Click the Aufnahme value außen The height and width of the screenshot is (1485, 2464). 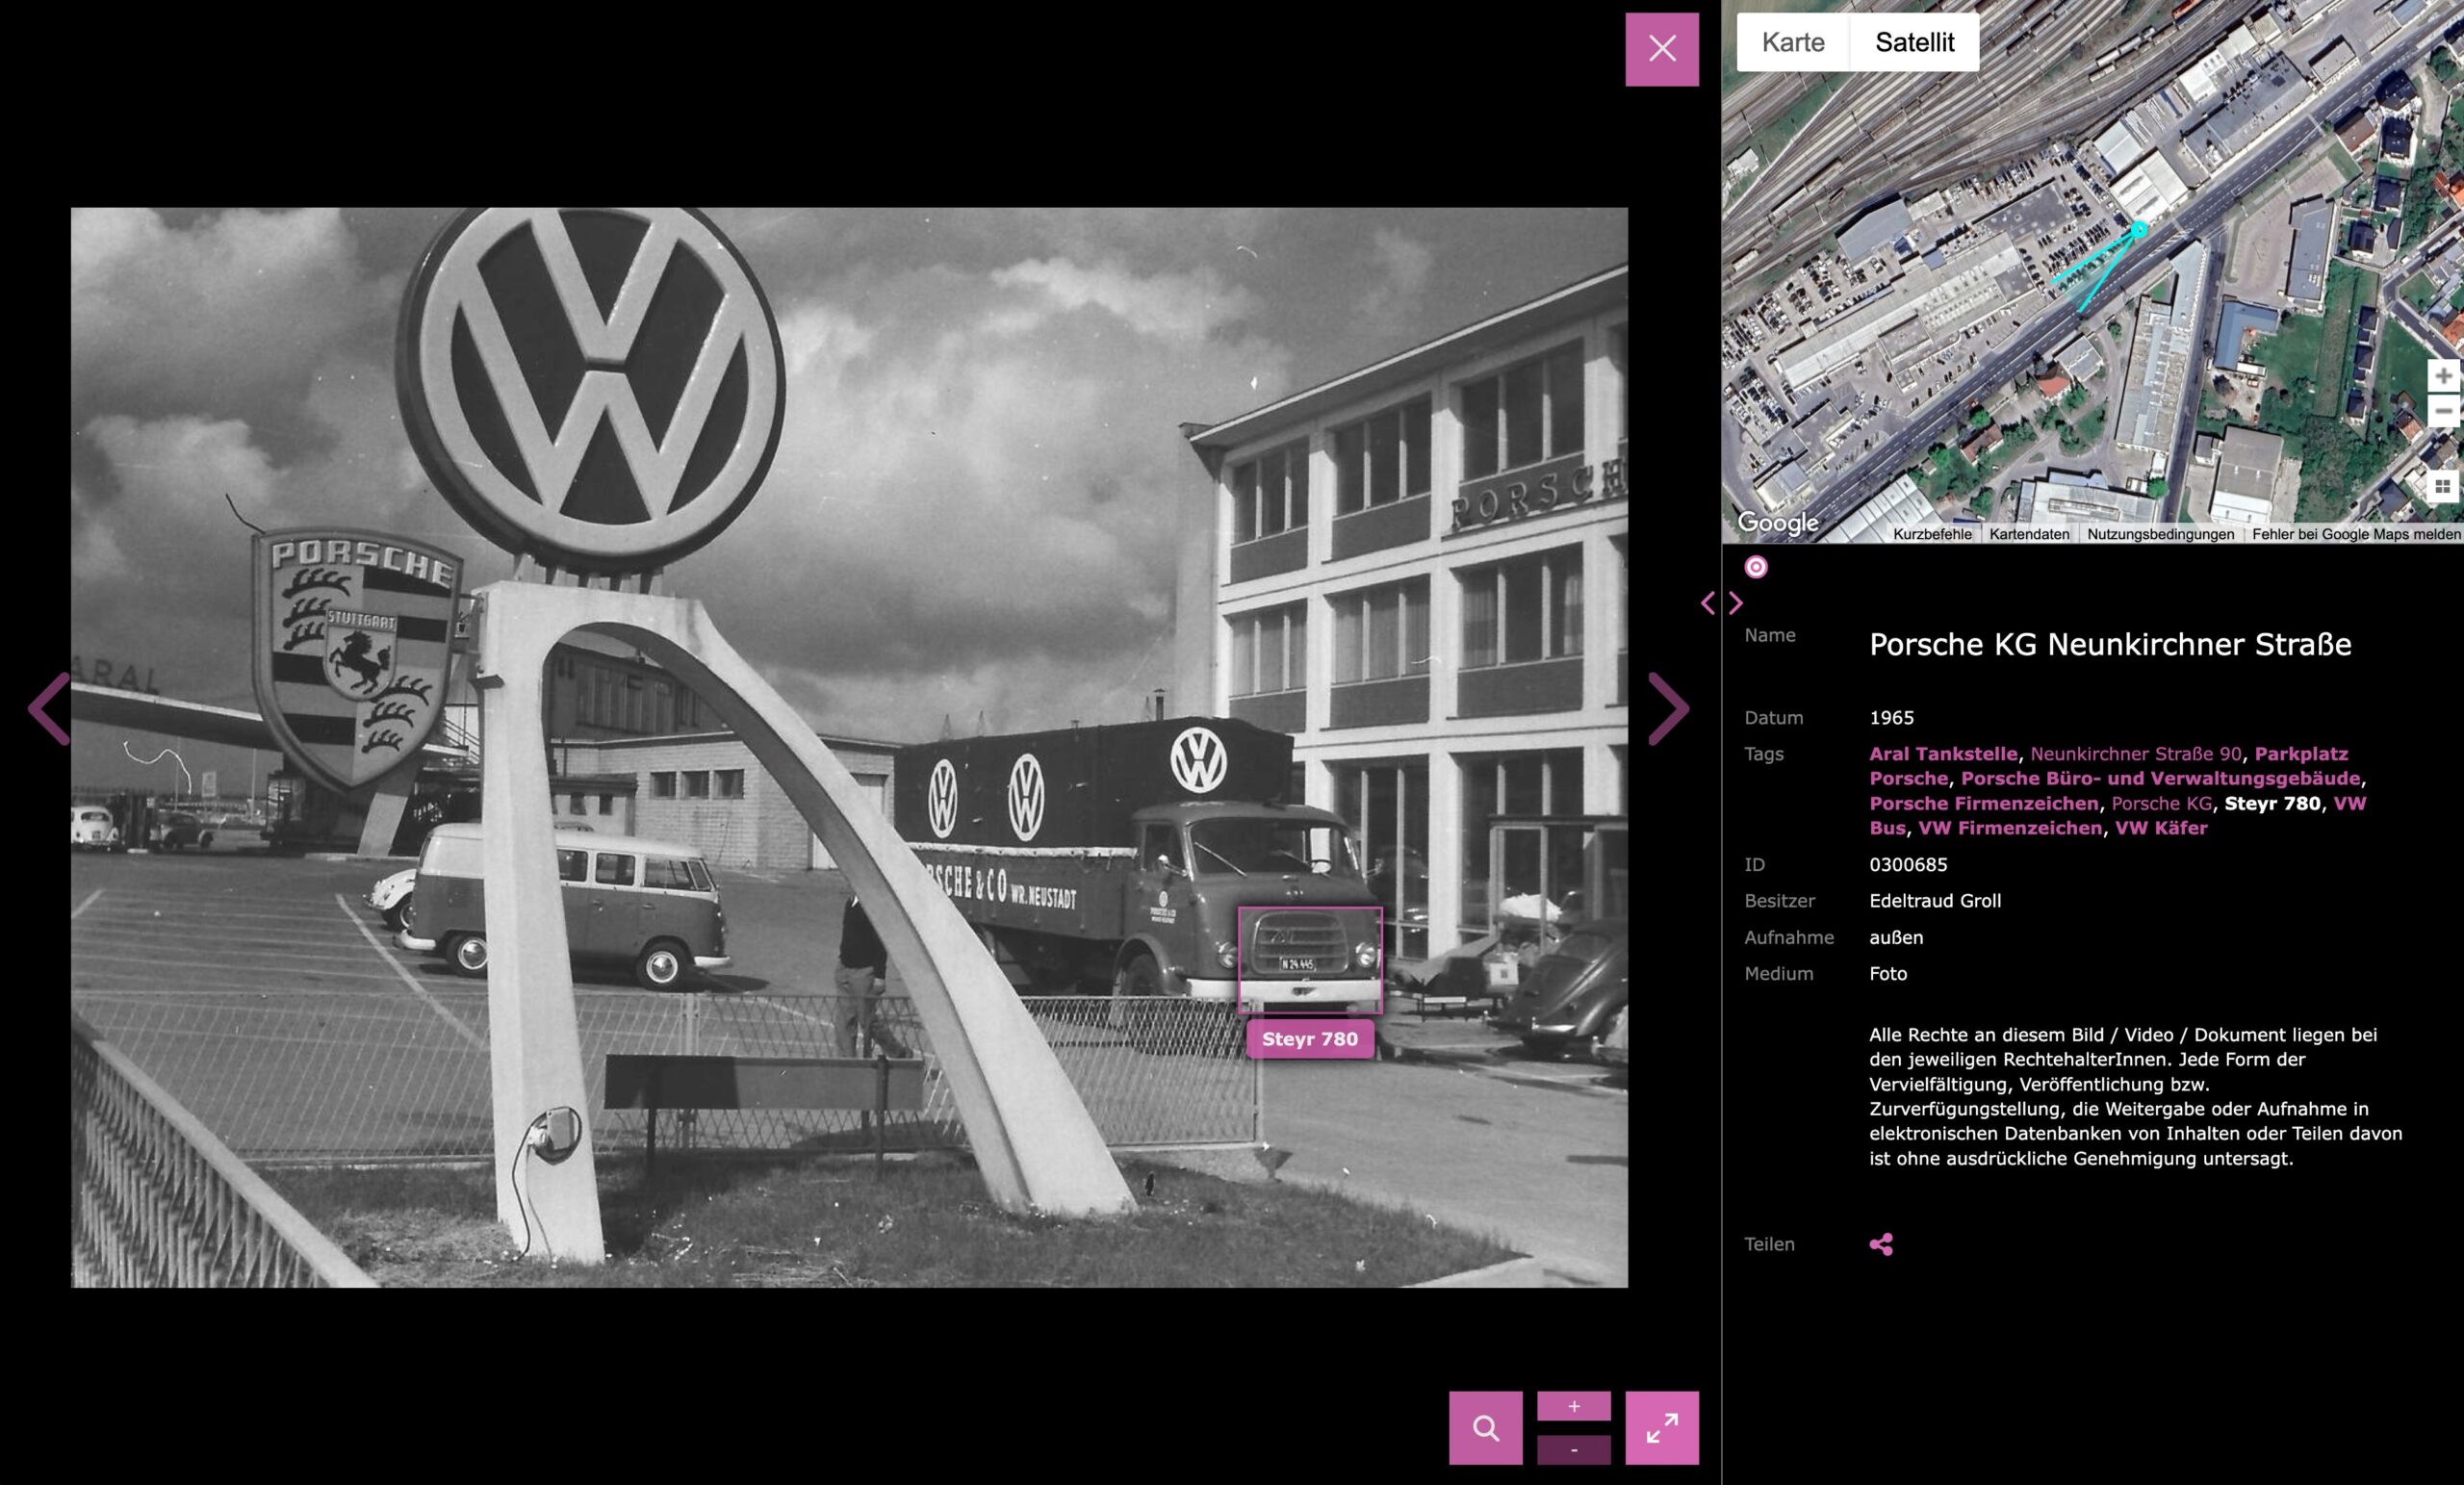point(1896,937)
